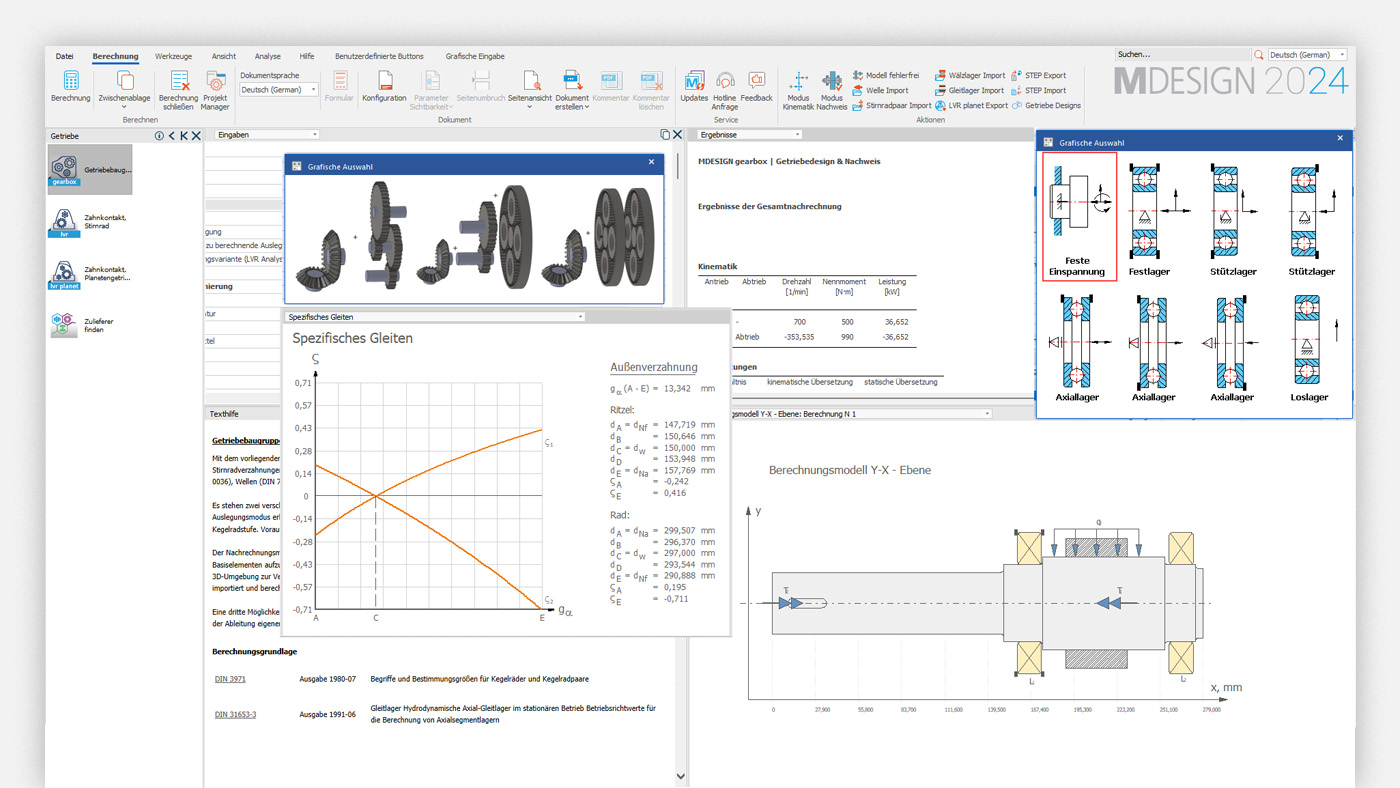Open the Datei menu
Viewport: 1400px width, 788px height.
click(x=65, y=56)
